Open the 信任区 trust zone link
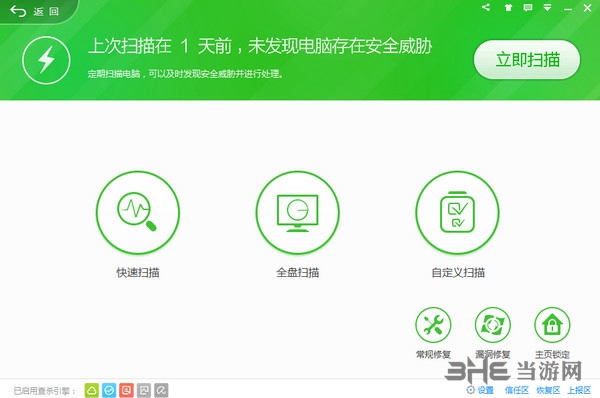Screen dimensions: 600x398 click(517, 390)
